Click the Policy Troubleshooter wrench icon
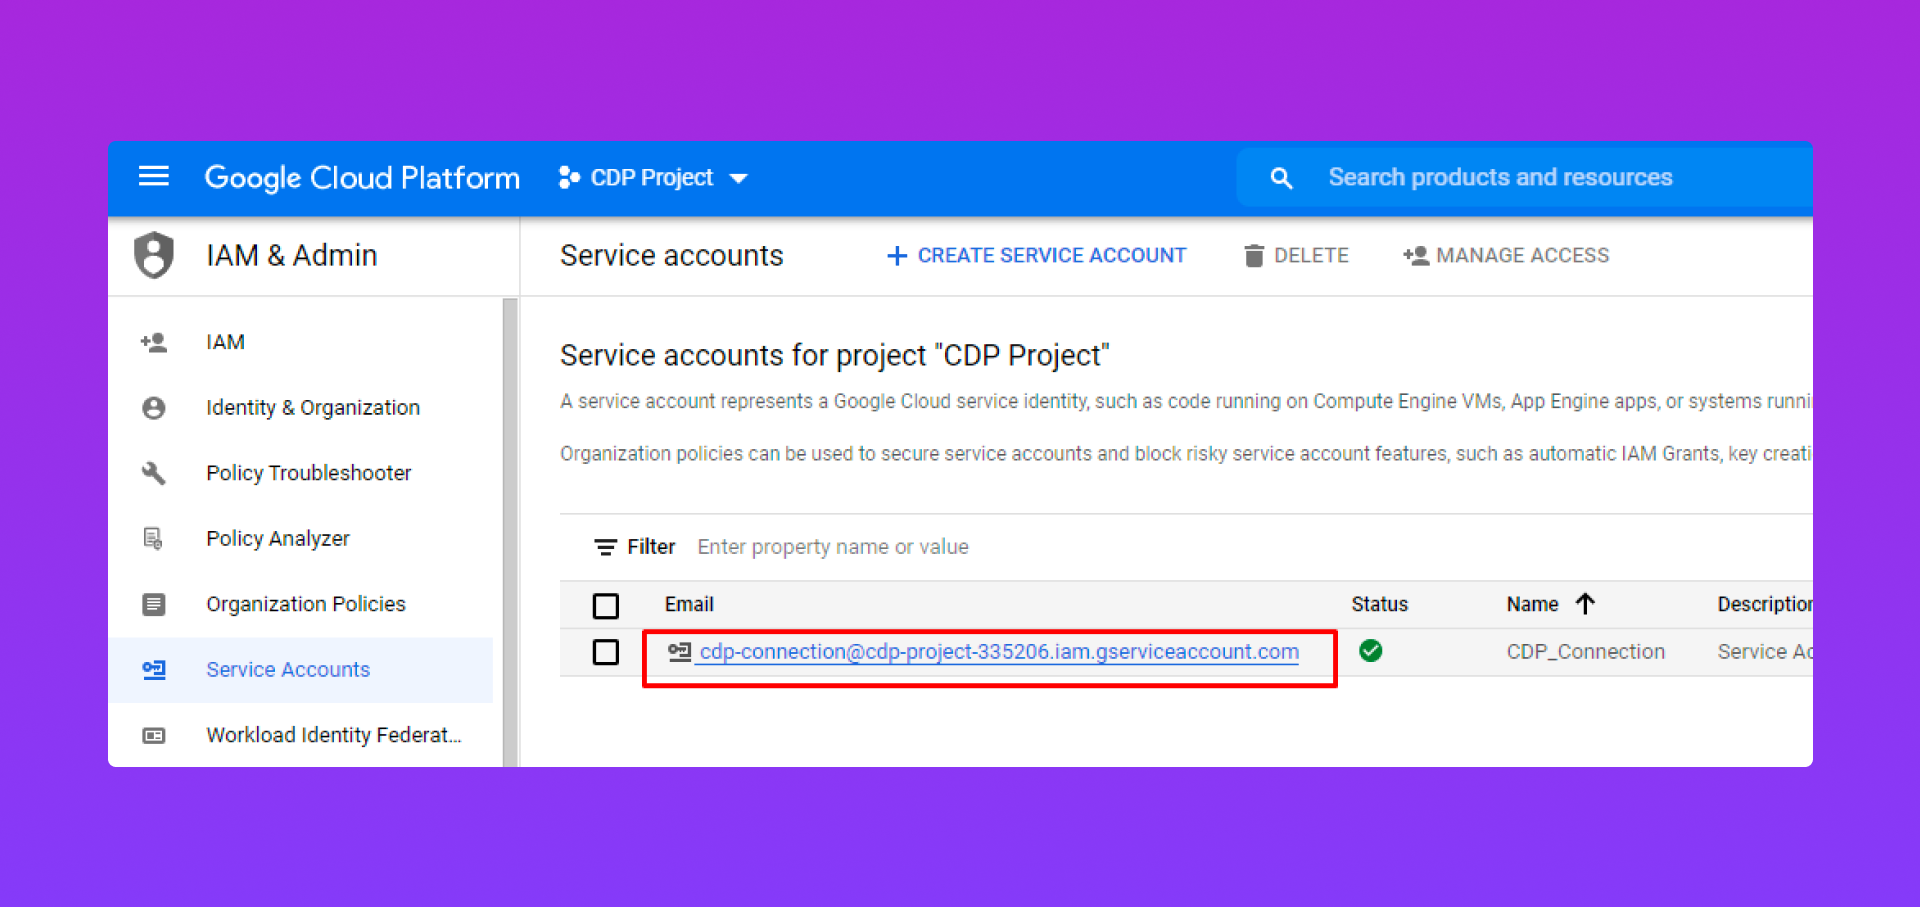The image size is (1920, 907). coord(153,473)
